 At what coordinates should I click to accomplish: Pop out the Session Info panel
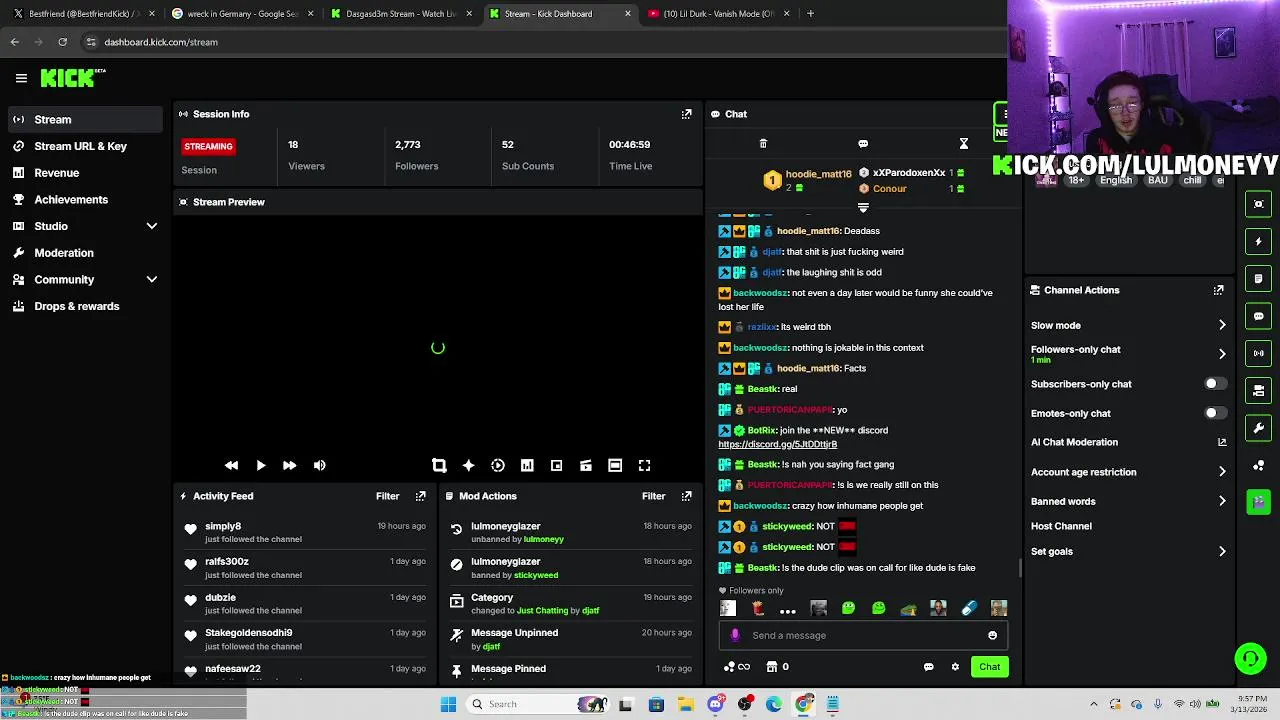click(x=686, y=114)
